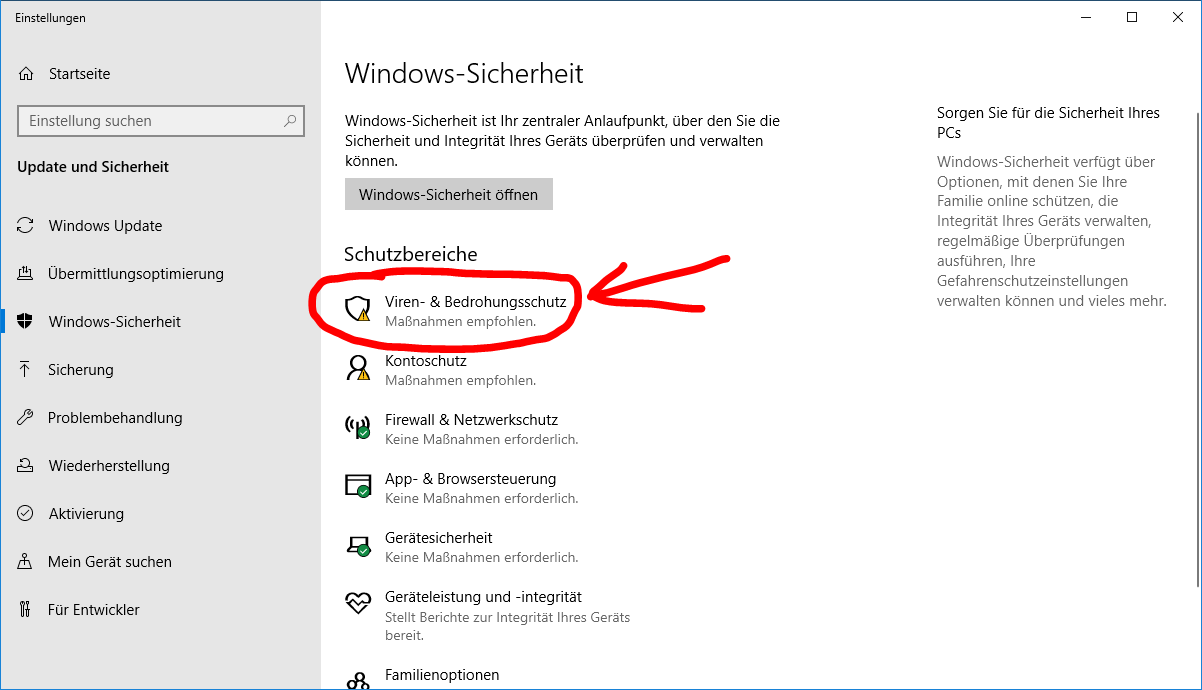
Task: Click the Einstellungen window title text
Action: tap(50, 18)
